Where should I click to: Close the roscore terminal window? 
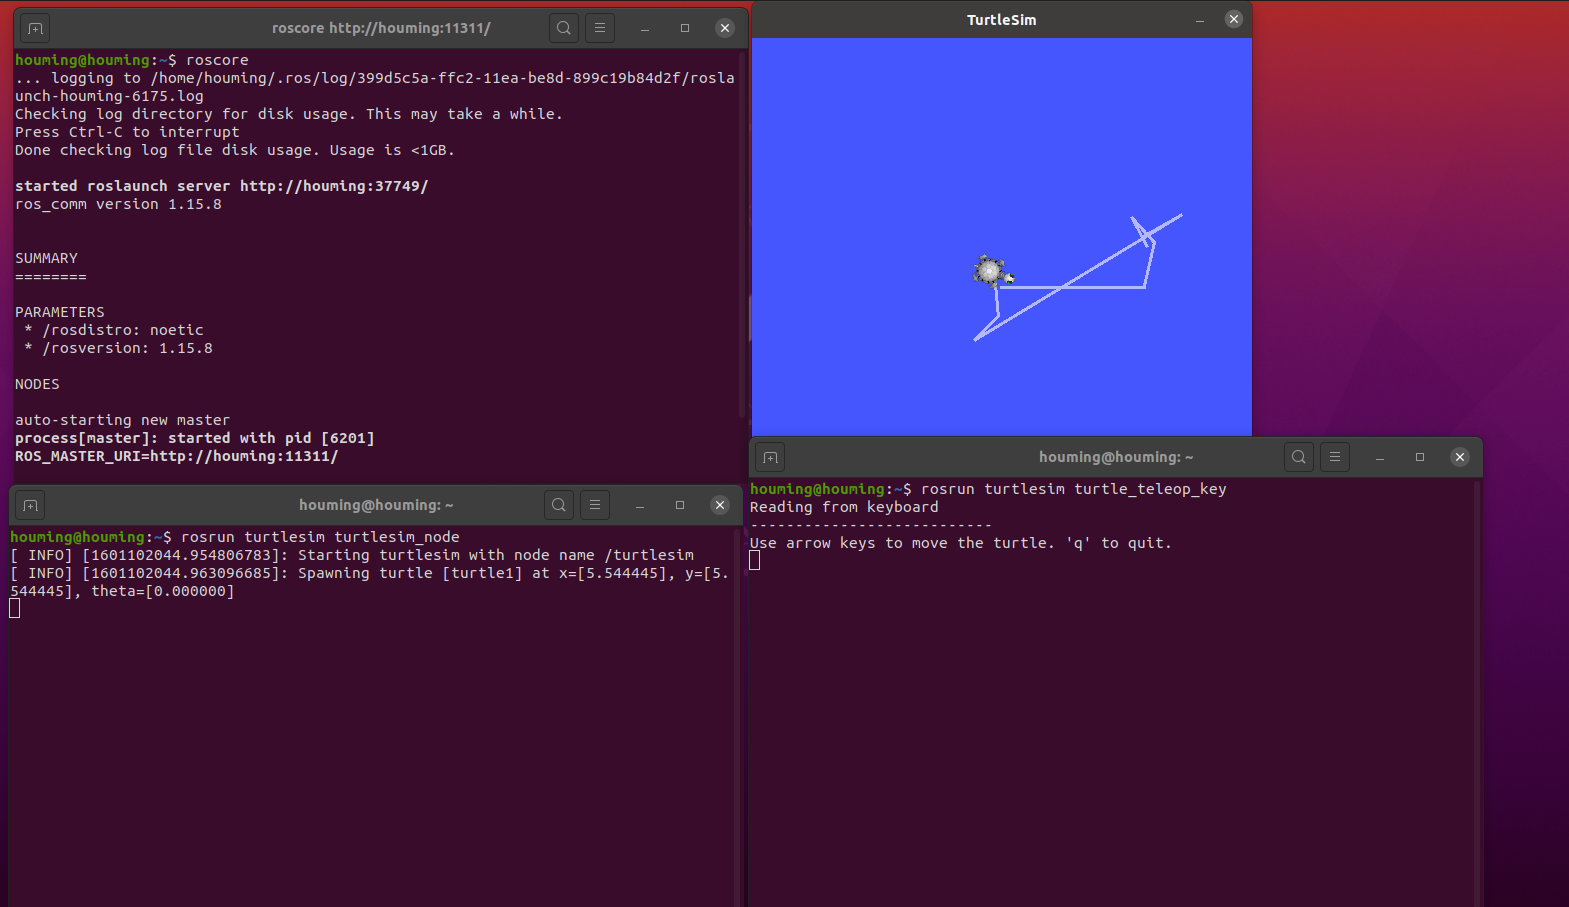pos(725,28)
